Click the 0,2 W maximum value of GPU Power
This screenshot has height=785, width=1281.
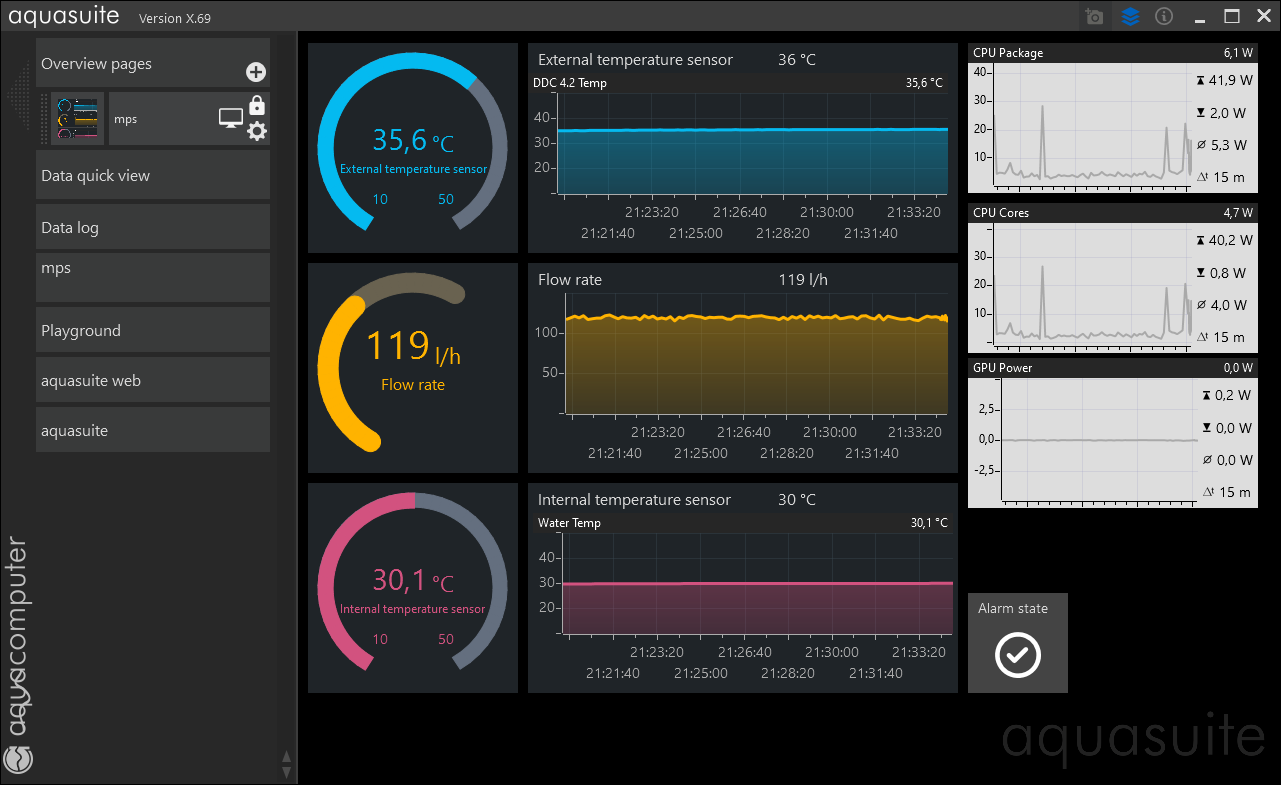(1231, 395)
